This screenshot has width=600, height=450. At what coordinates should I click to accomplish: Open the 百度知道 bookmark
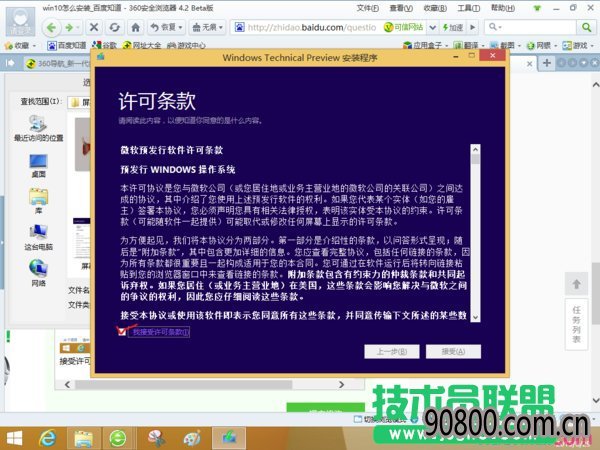point(66,46)
